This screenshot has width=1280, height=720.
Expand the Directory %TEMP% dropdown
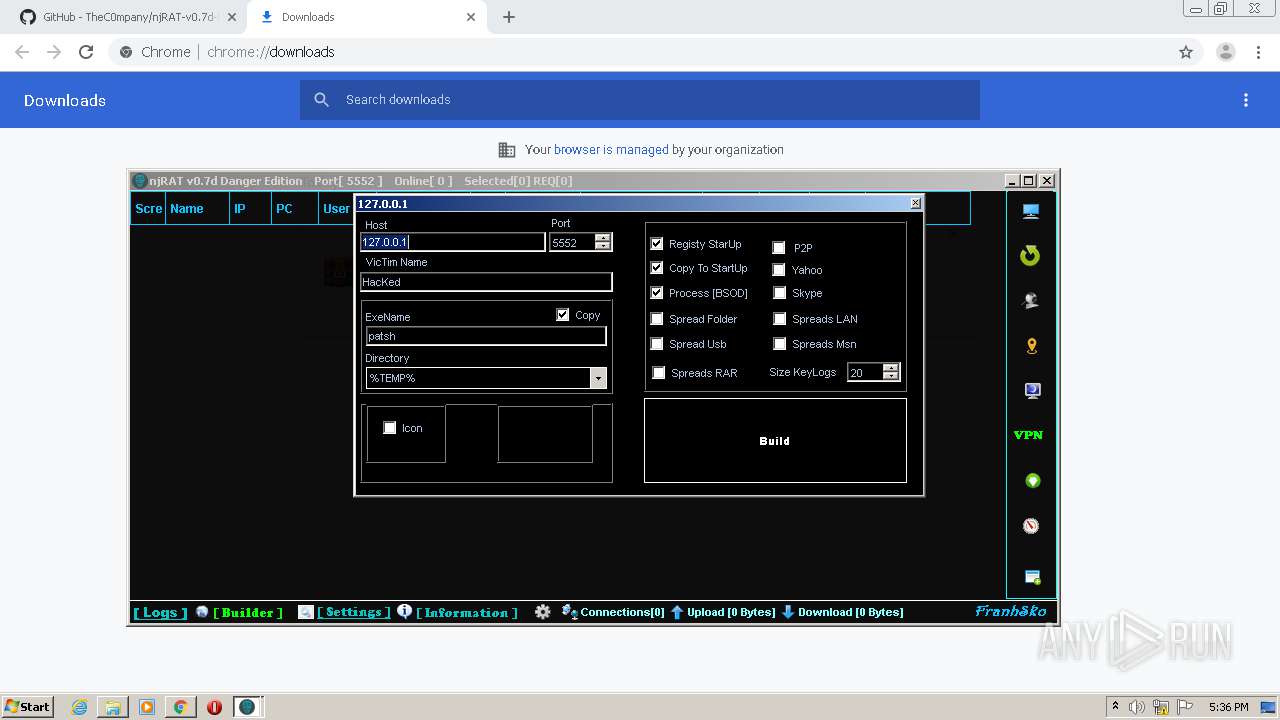pyautogui.click(x=598, y=378)
